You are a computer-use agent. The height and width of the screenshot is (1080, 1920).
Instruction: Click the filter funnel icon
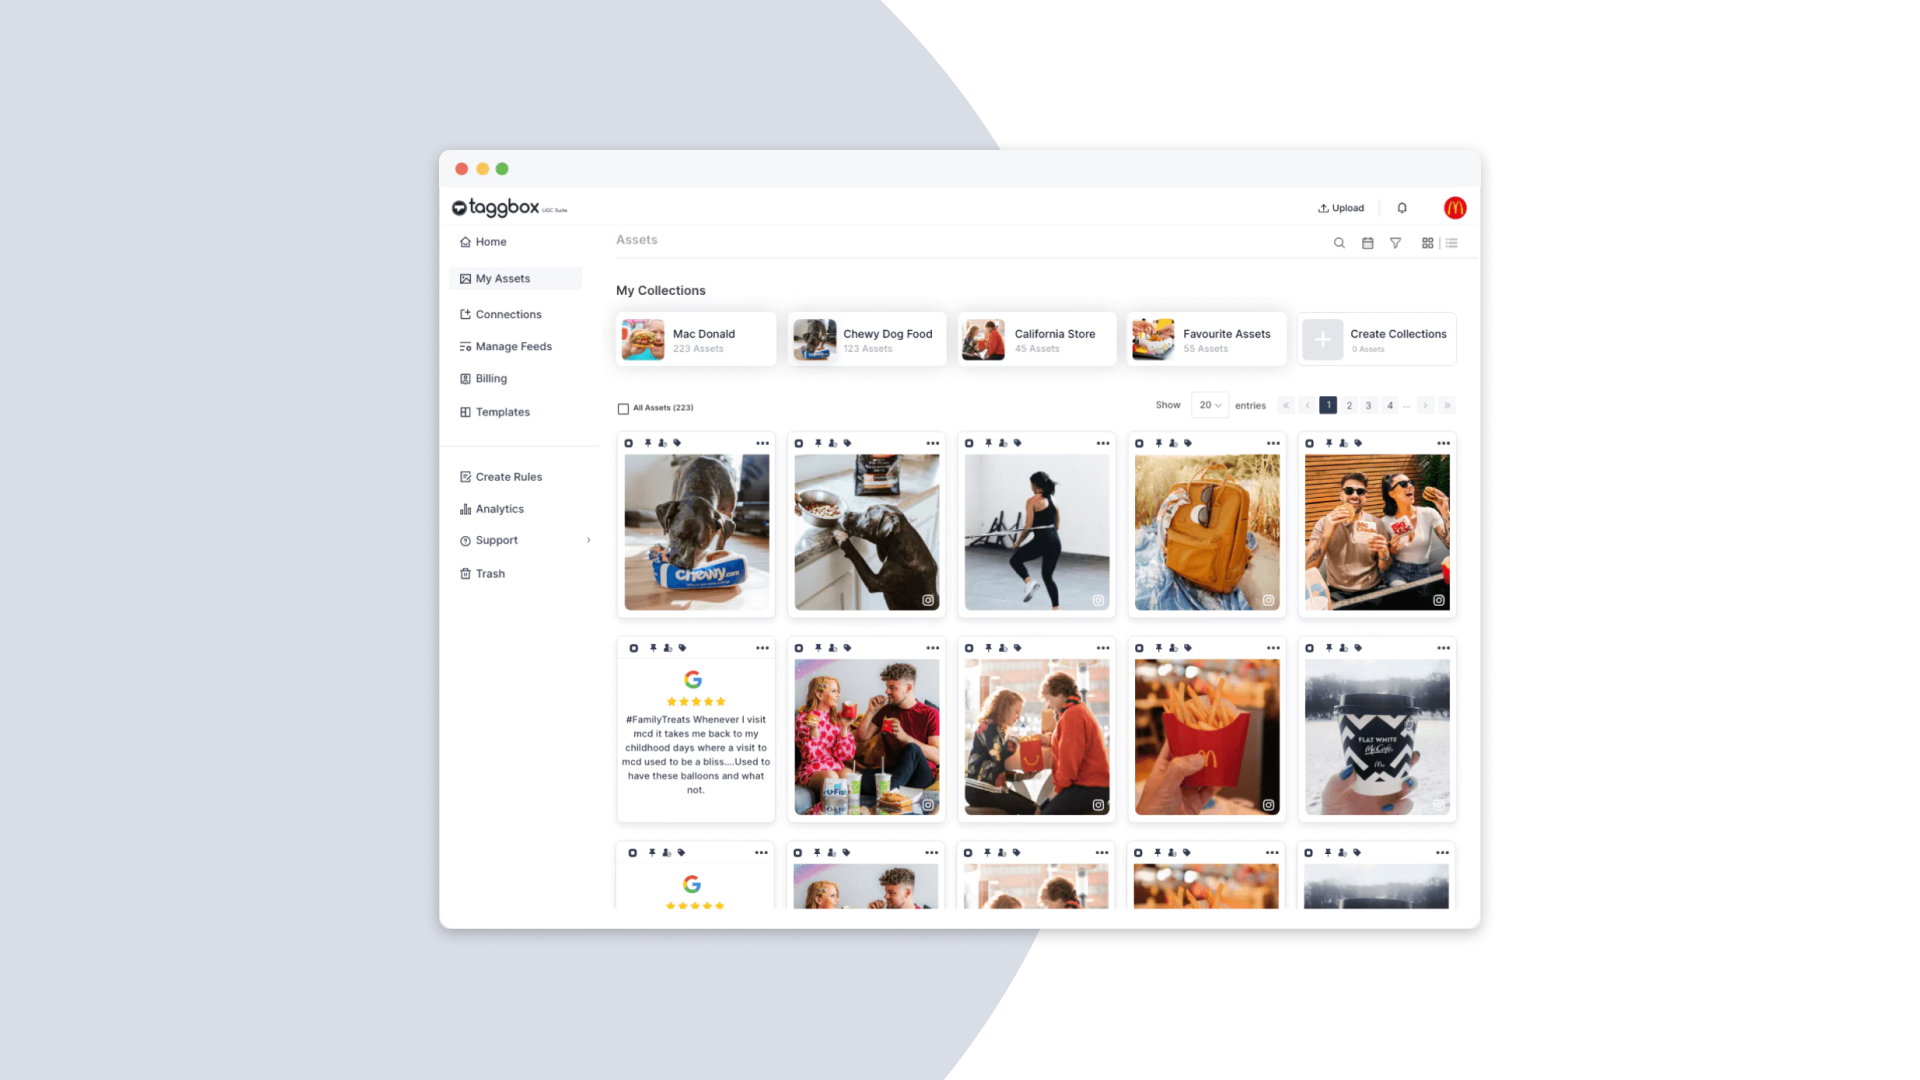(x=1396, y=241)
